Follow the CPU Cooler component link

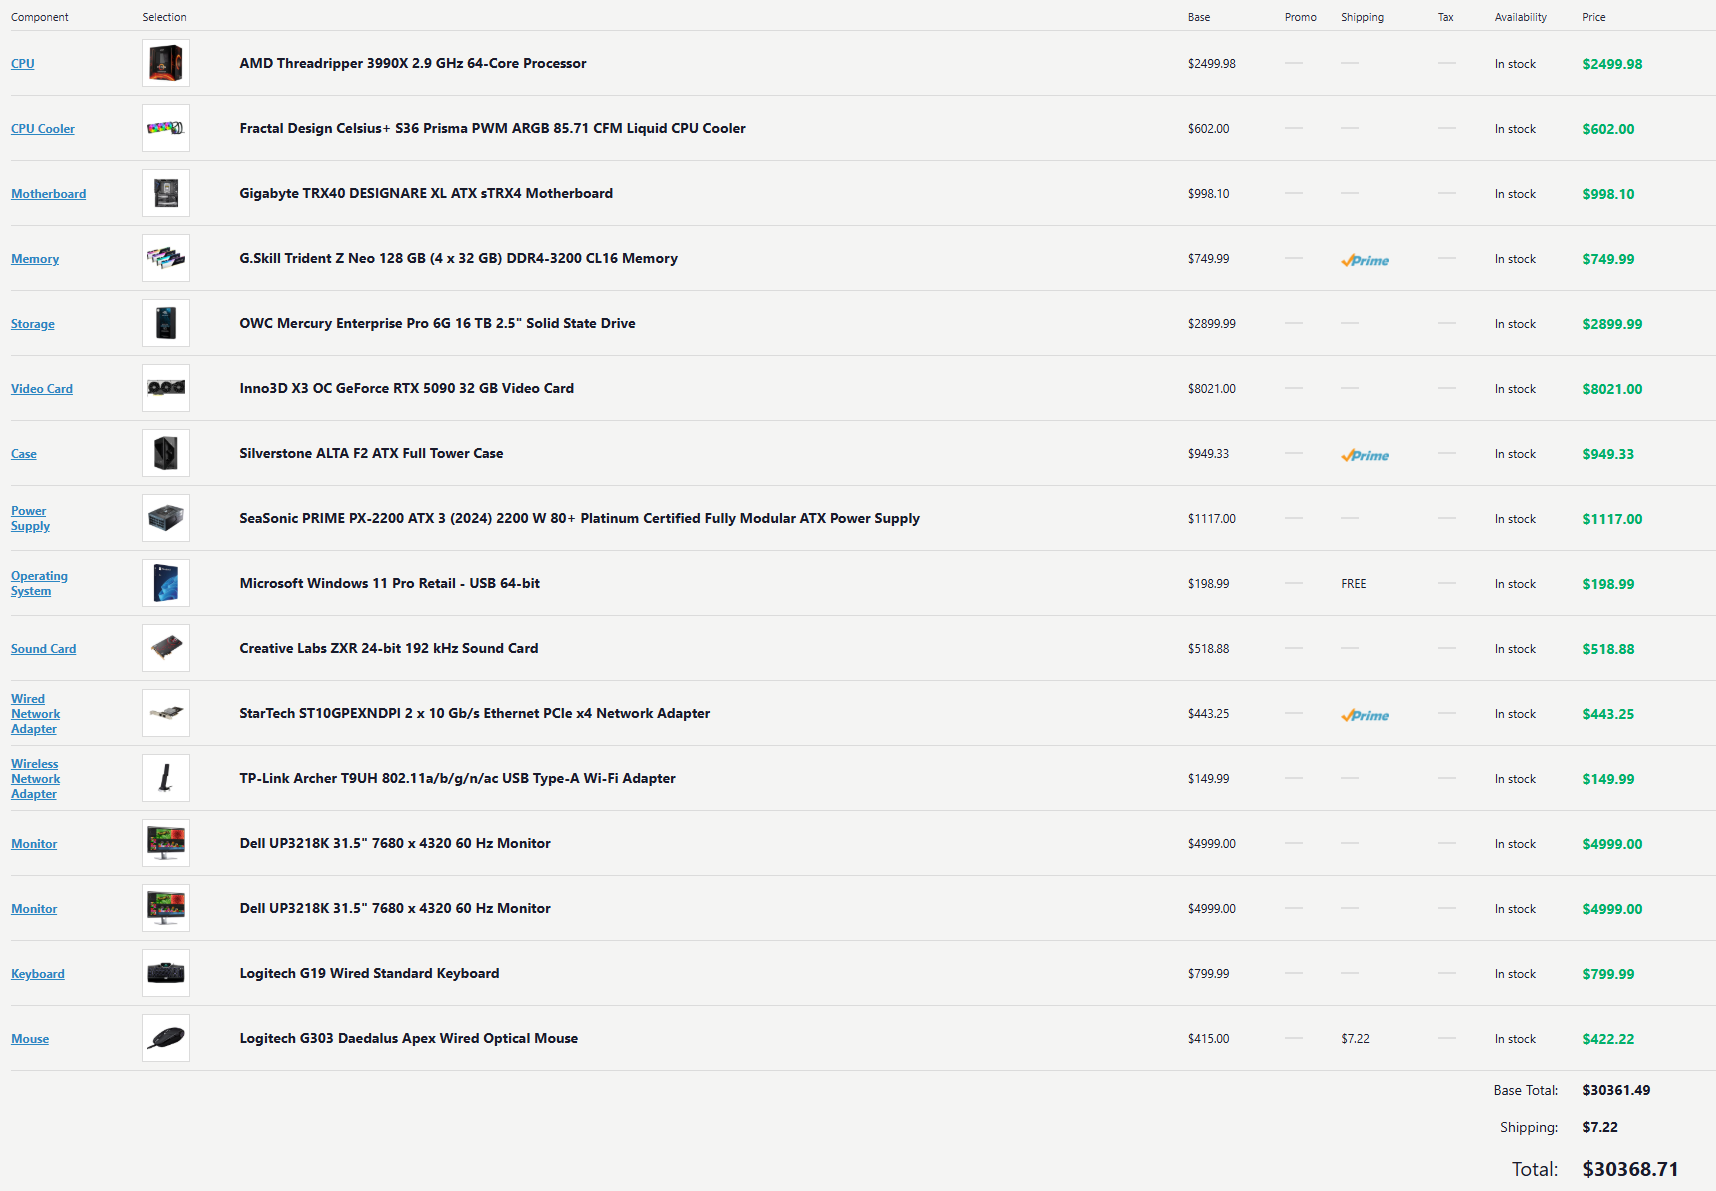43,129
